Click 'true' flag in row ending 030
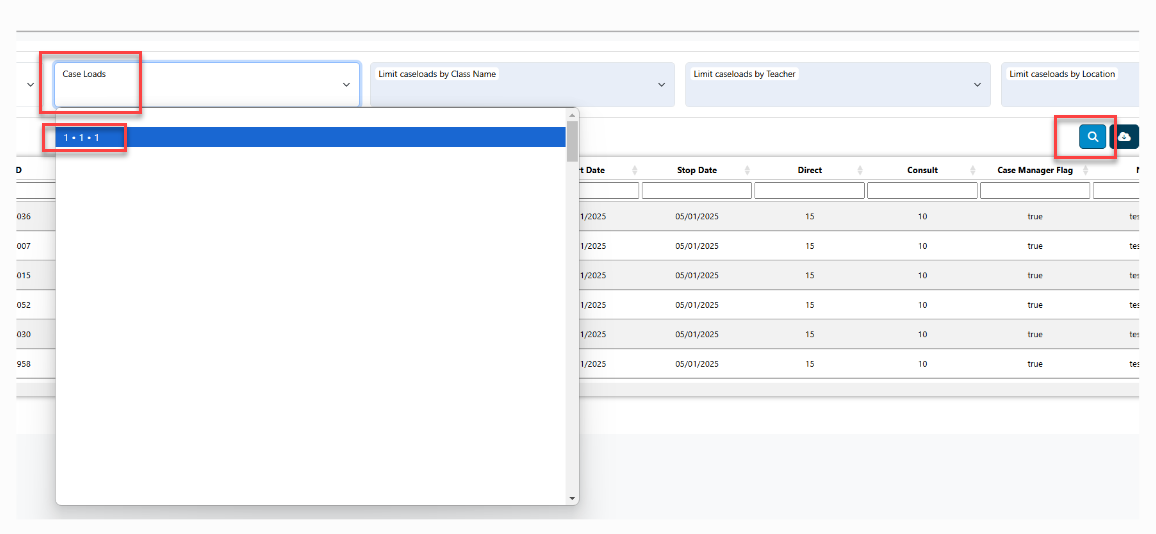Screen dimensions: 1156x534 click(x=1035, y=334)
